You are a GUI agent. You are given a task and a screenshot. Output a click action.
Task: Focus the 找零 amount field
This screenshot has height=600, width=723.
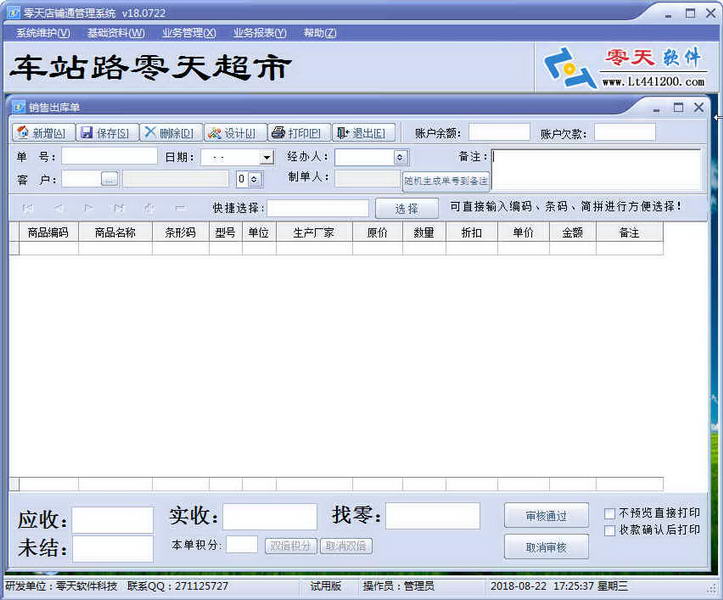(433, 516)
